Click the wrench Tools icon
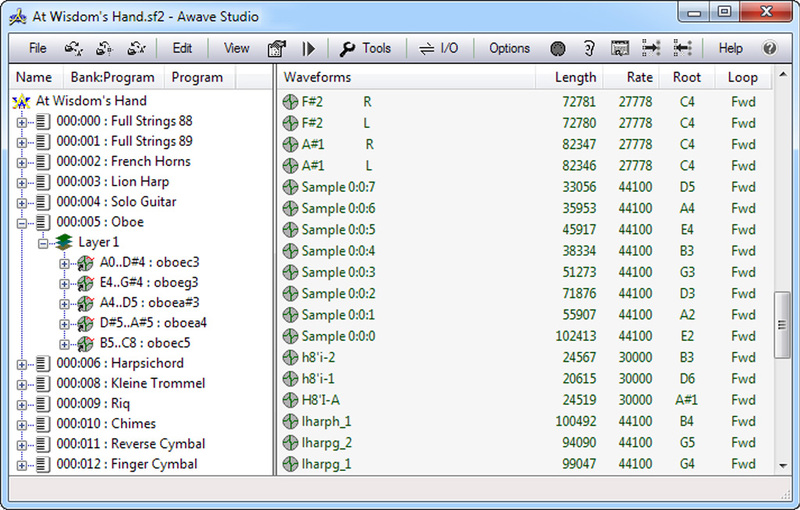This screenshot has width=800, height=510. point(347,48)
